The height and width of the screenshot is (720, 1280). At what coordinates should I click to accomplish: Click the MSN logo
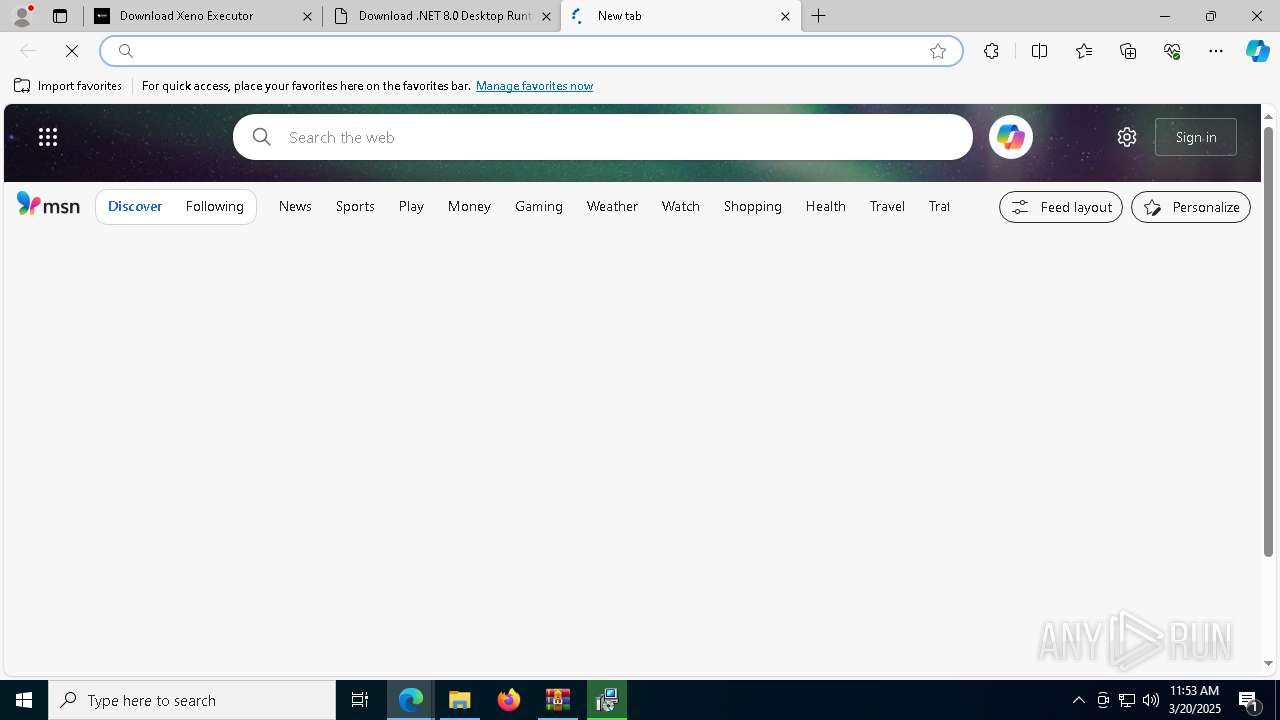click(48, 205)
